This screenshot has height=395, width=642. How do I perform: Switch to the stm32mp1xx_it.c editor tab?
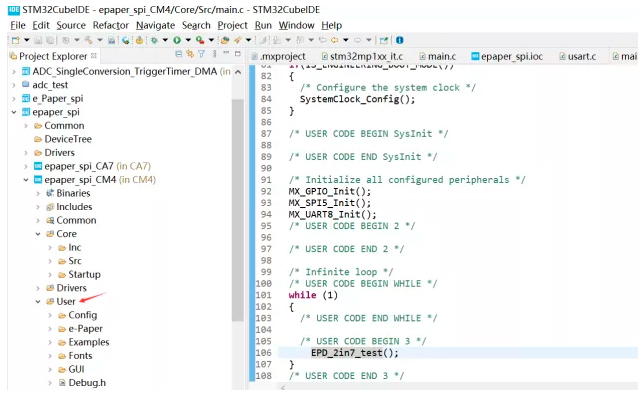[x=362, y=56]
